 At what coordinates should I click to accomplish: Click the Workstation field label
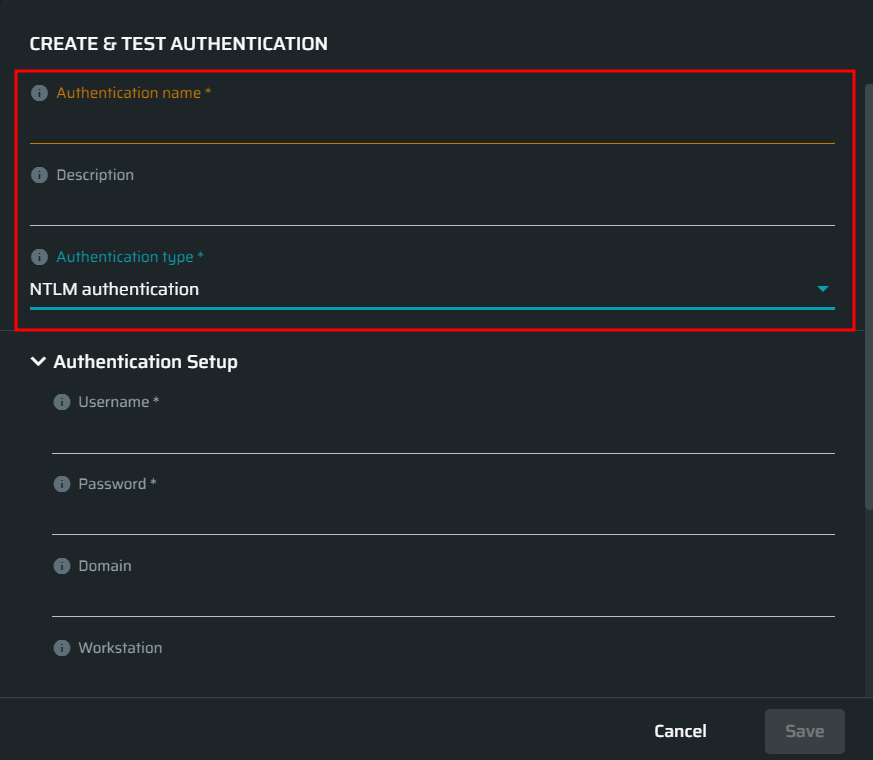pyautogui.click(x=120, y=648)
